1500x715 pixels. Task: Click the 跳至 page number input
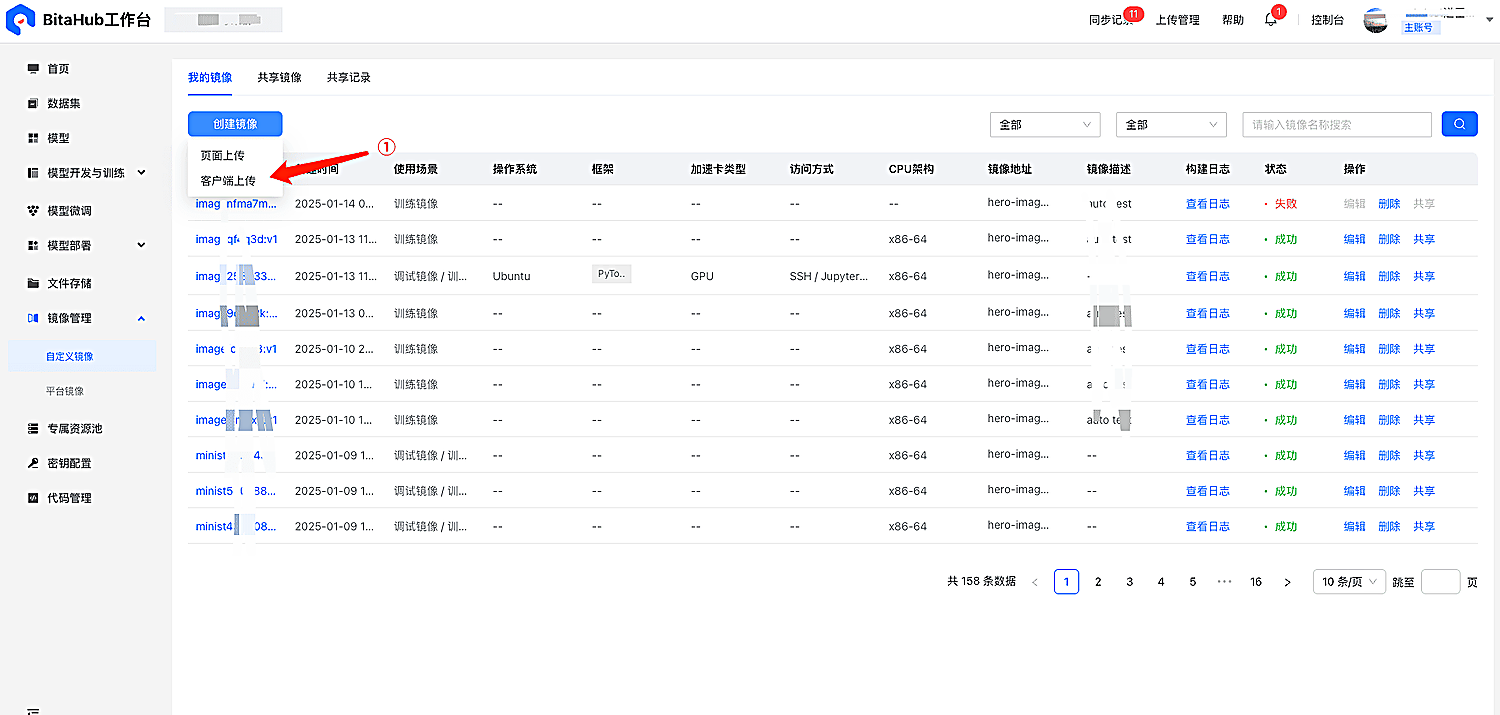(1441, 582)
